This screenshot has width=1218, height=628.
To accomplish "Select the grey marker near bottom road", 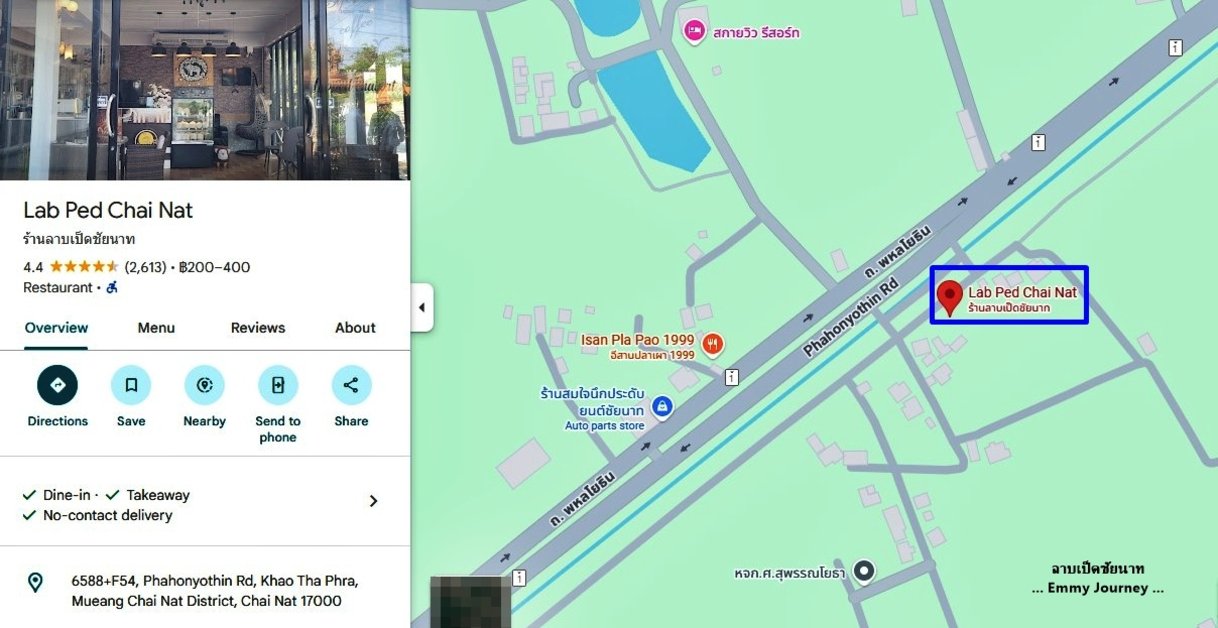I will click(x=863, y=572).
